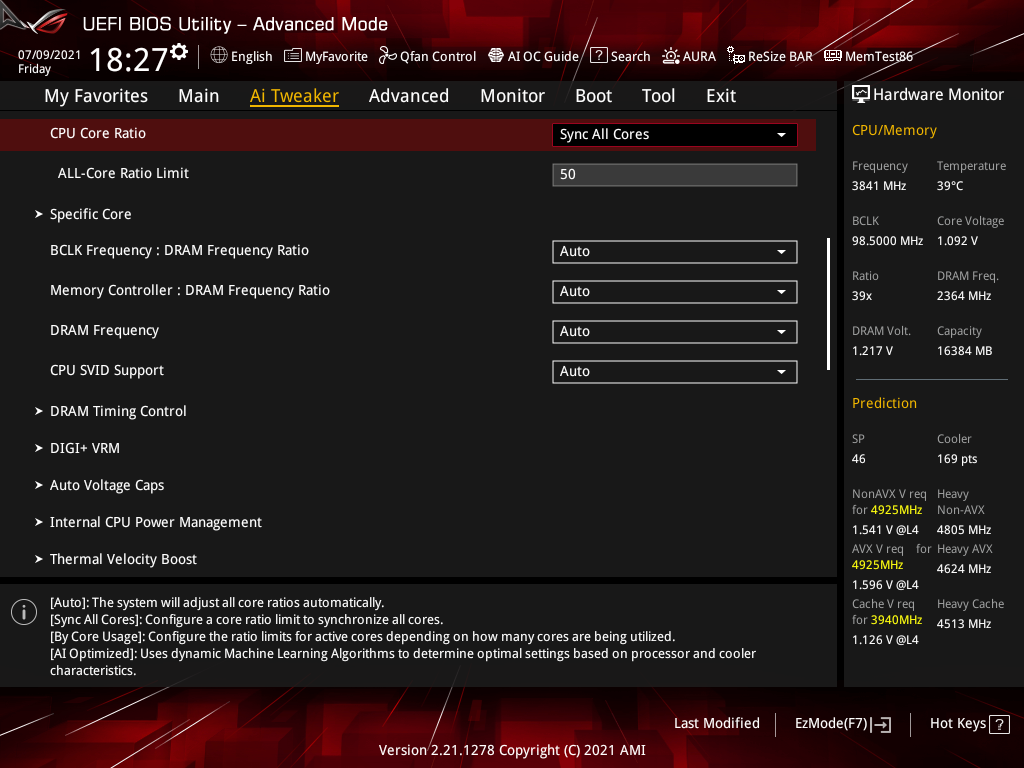The width and height of the screenshot is (1024, 768).
Task: Click the 3940MHz cache frequency text
Action: 896,620
